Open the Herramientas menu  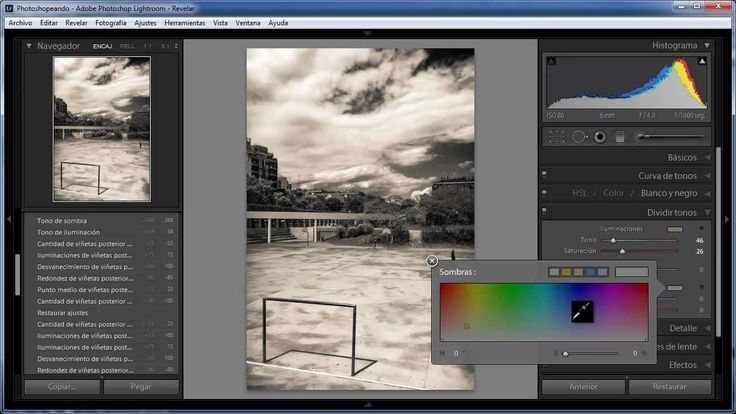(x=184, y=23)
